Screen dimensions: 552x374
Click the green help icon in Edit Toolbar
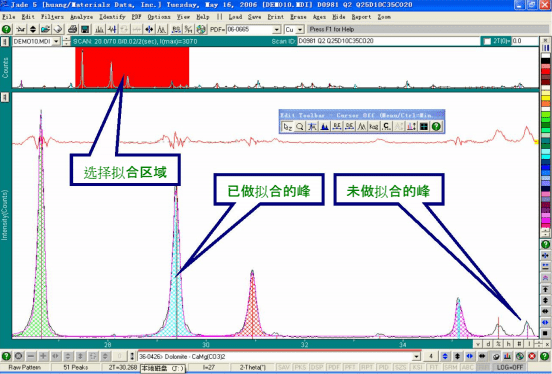point(436,126)
